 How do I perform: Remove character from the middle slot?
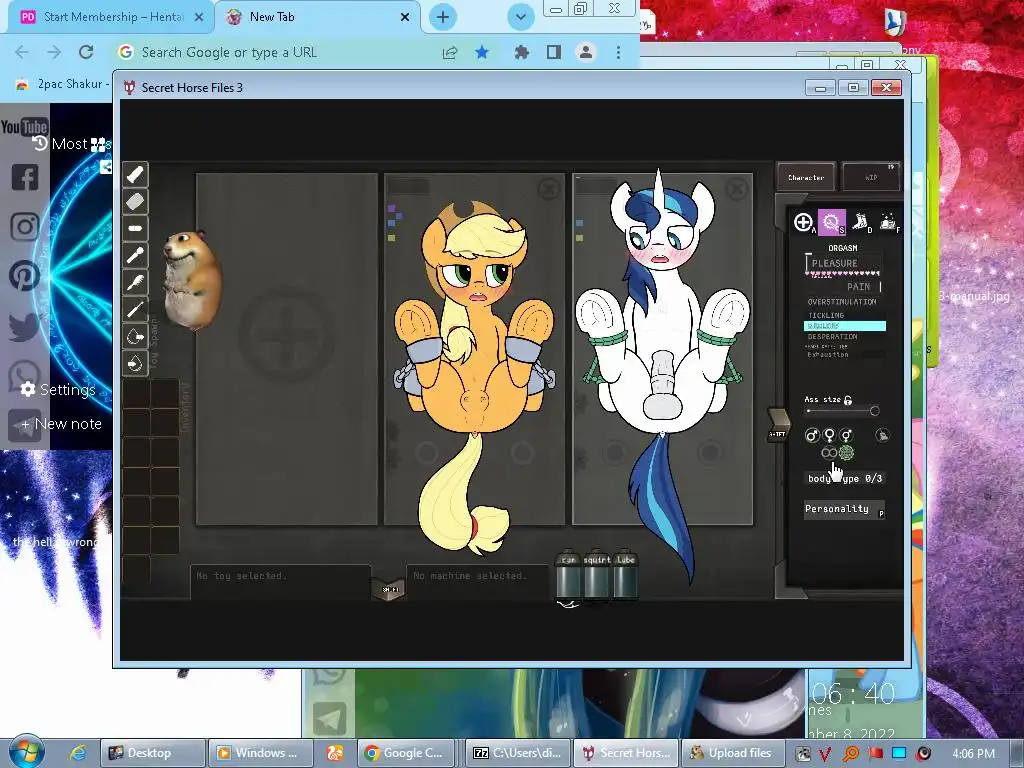pos(549,189)
